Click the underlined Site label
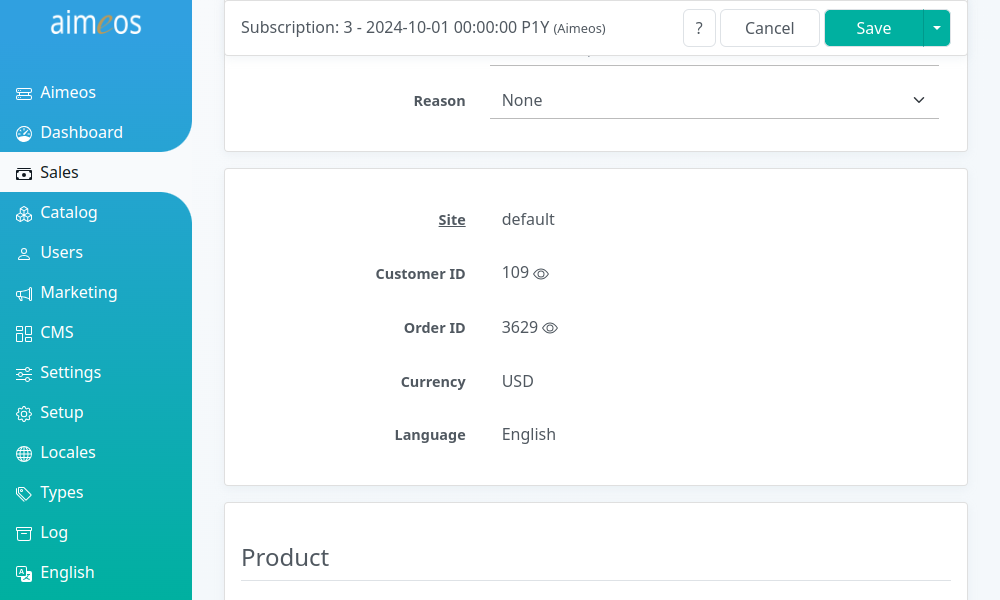Viewport: 1000px width, 600px height. tap(452, 220)
